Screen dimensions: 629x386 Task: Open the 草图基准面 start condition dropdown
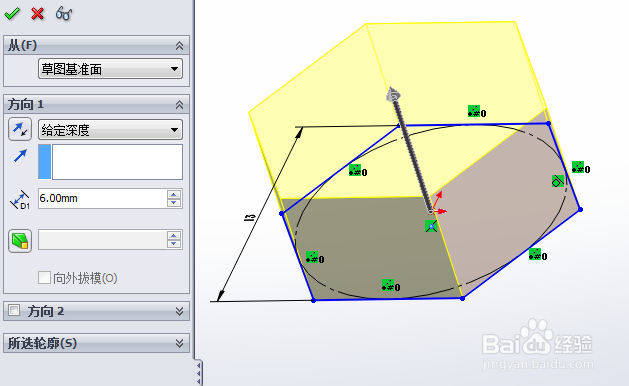coord(110,69)
